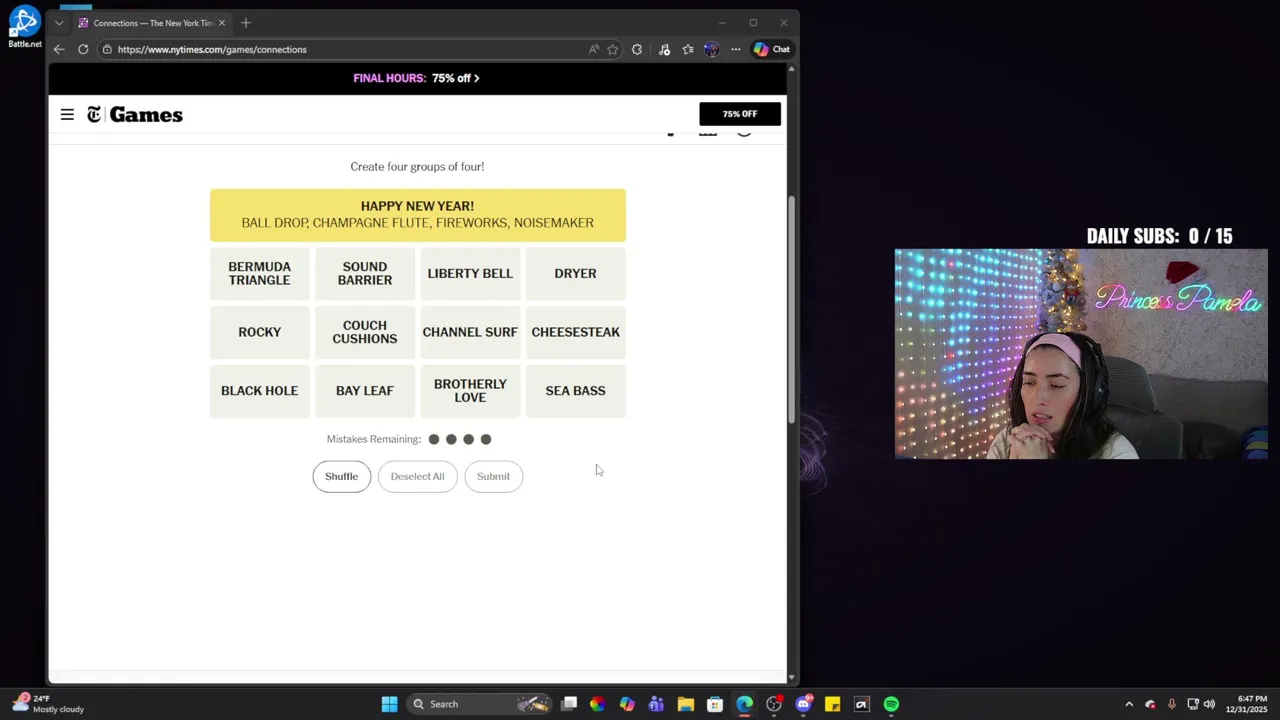Click the Shuffle button
This screenshot has height=720, width=1280.
pyautogui.click(x=341, y=476)
